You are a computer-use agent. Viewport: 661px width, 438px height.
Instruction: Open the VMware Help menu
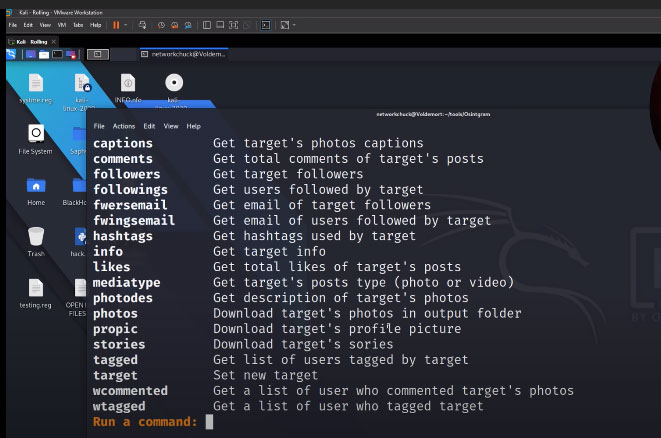96,25
